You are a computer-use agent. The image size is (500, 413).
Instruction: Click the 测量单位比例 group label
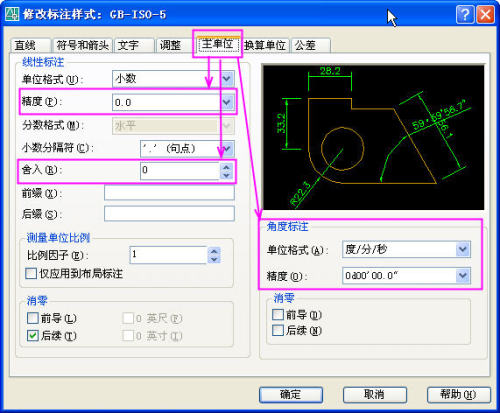(58, 238)
